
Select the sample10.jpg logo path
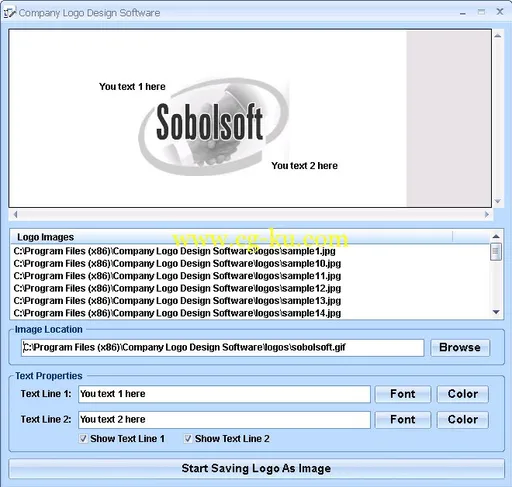[x=177, y=263]
